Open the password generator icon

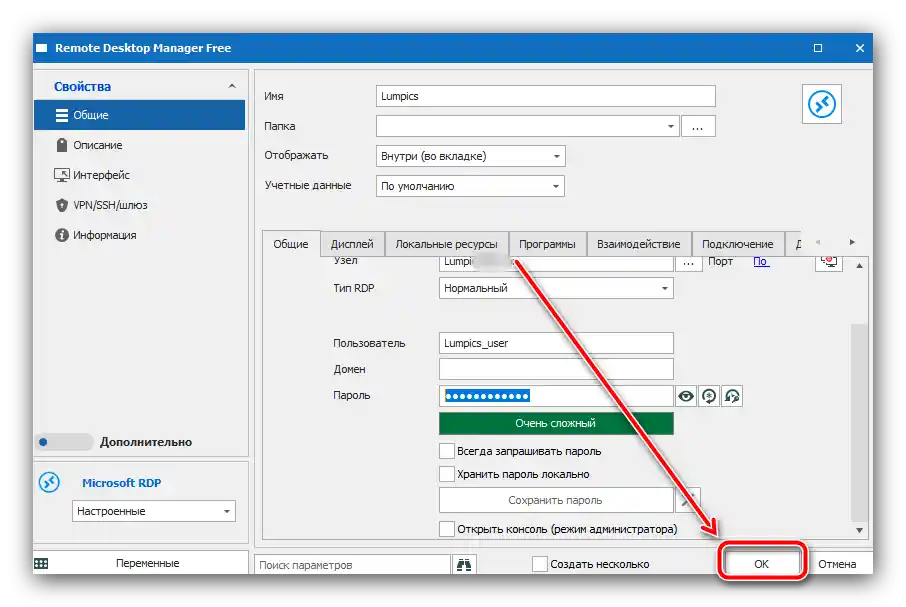pyautogui.click(x=708, y=395)
